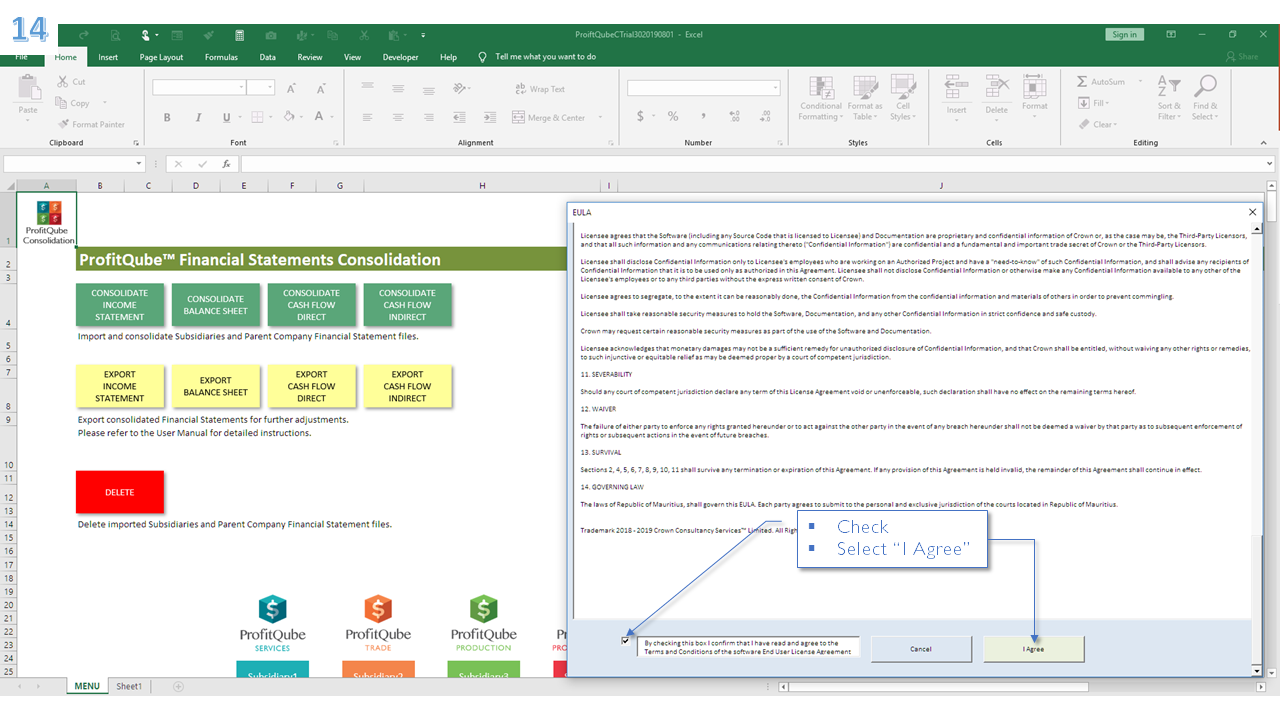Viewport: 1280px width, 720px height.
Task: Toggle Bold formatting
Action: pyautogui.click(x=167, y=117)
